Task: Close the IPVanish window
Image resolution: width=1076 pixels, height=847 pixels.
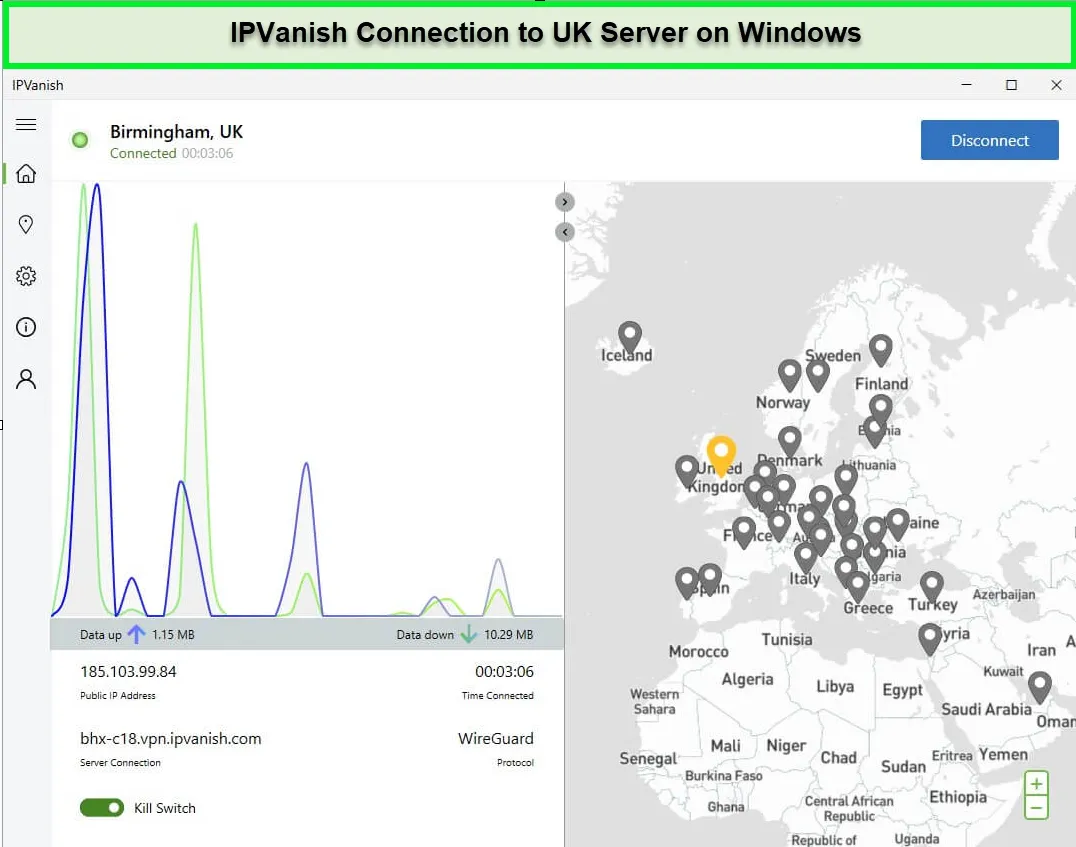Action: point(1056,85)
